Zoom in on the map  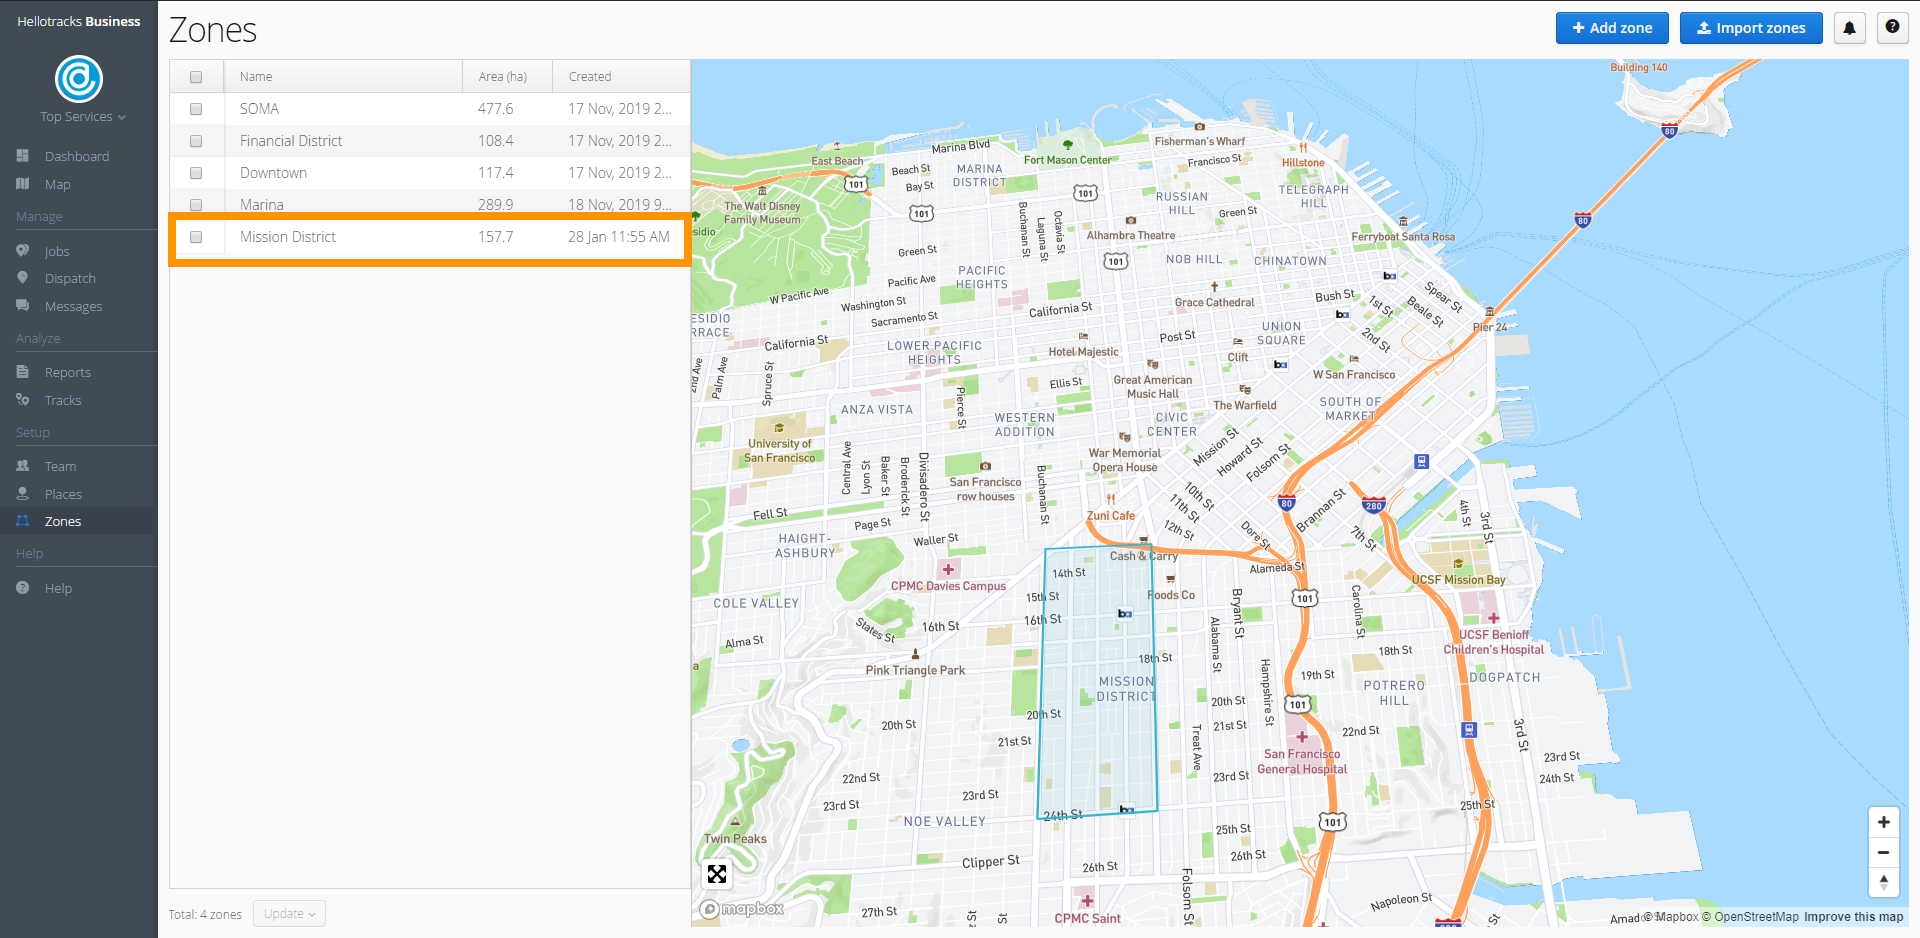pos(1883,822)
